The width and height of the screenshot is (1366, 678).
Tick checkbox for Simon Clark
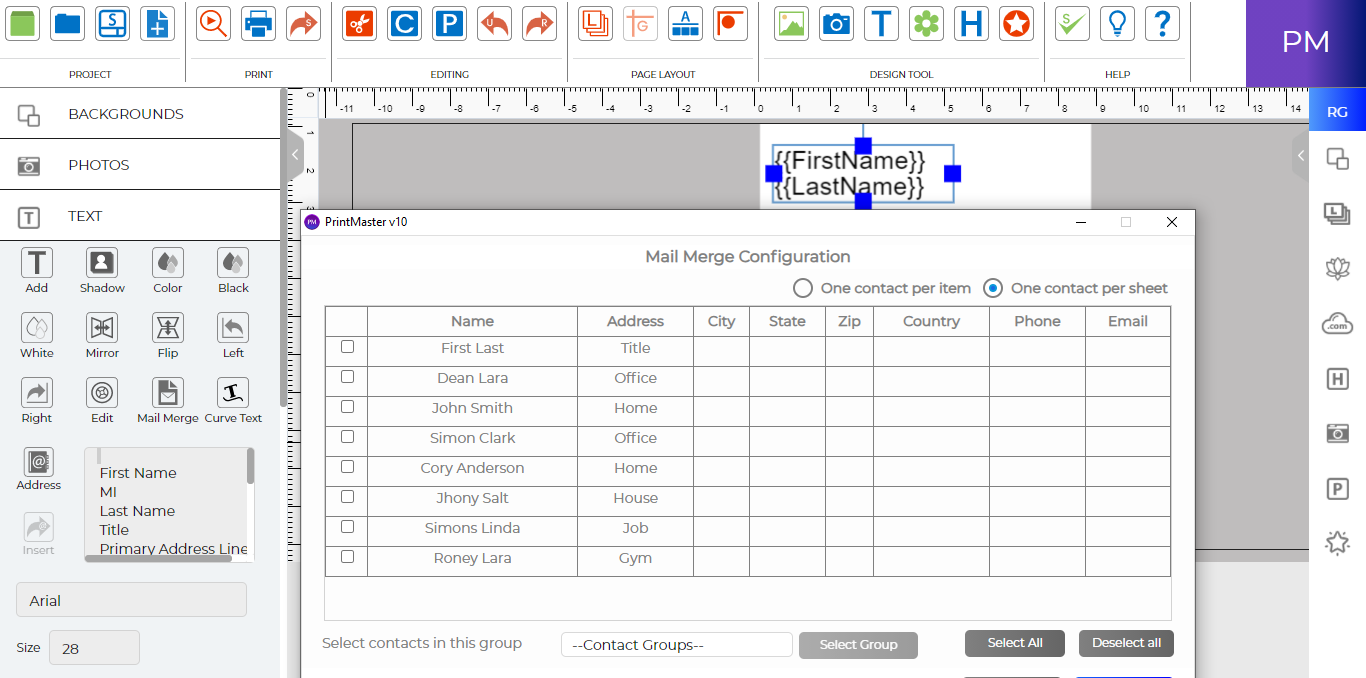347,437
